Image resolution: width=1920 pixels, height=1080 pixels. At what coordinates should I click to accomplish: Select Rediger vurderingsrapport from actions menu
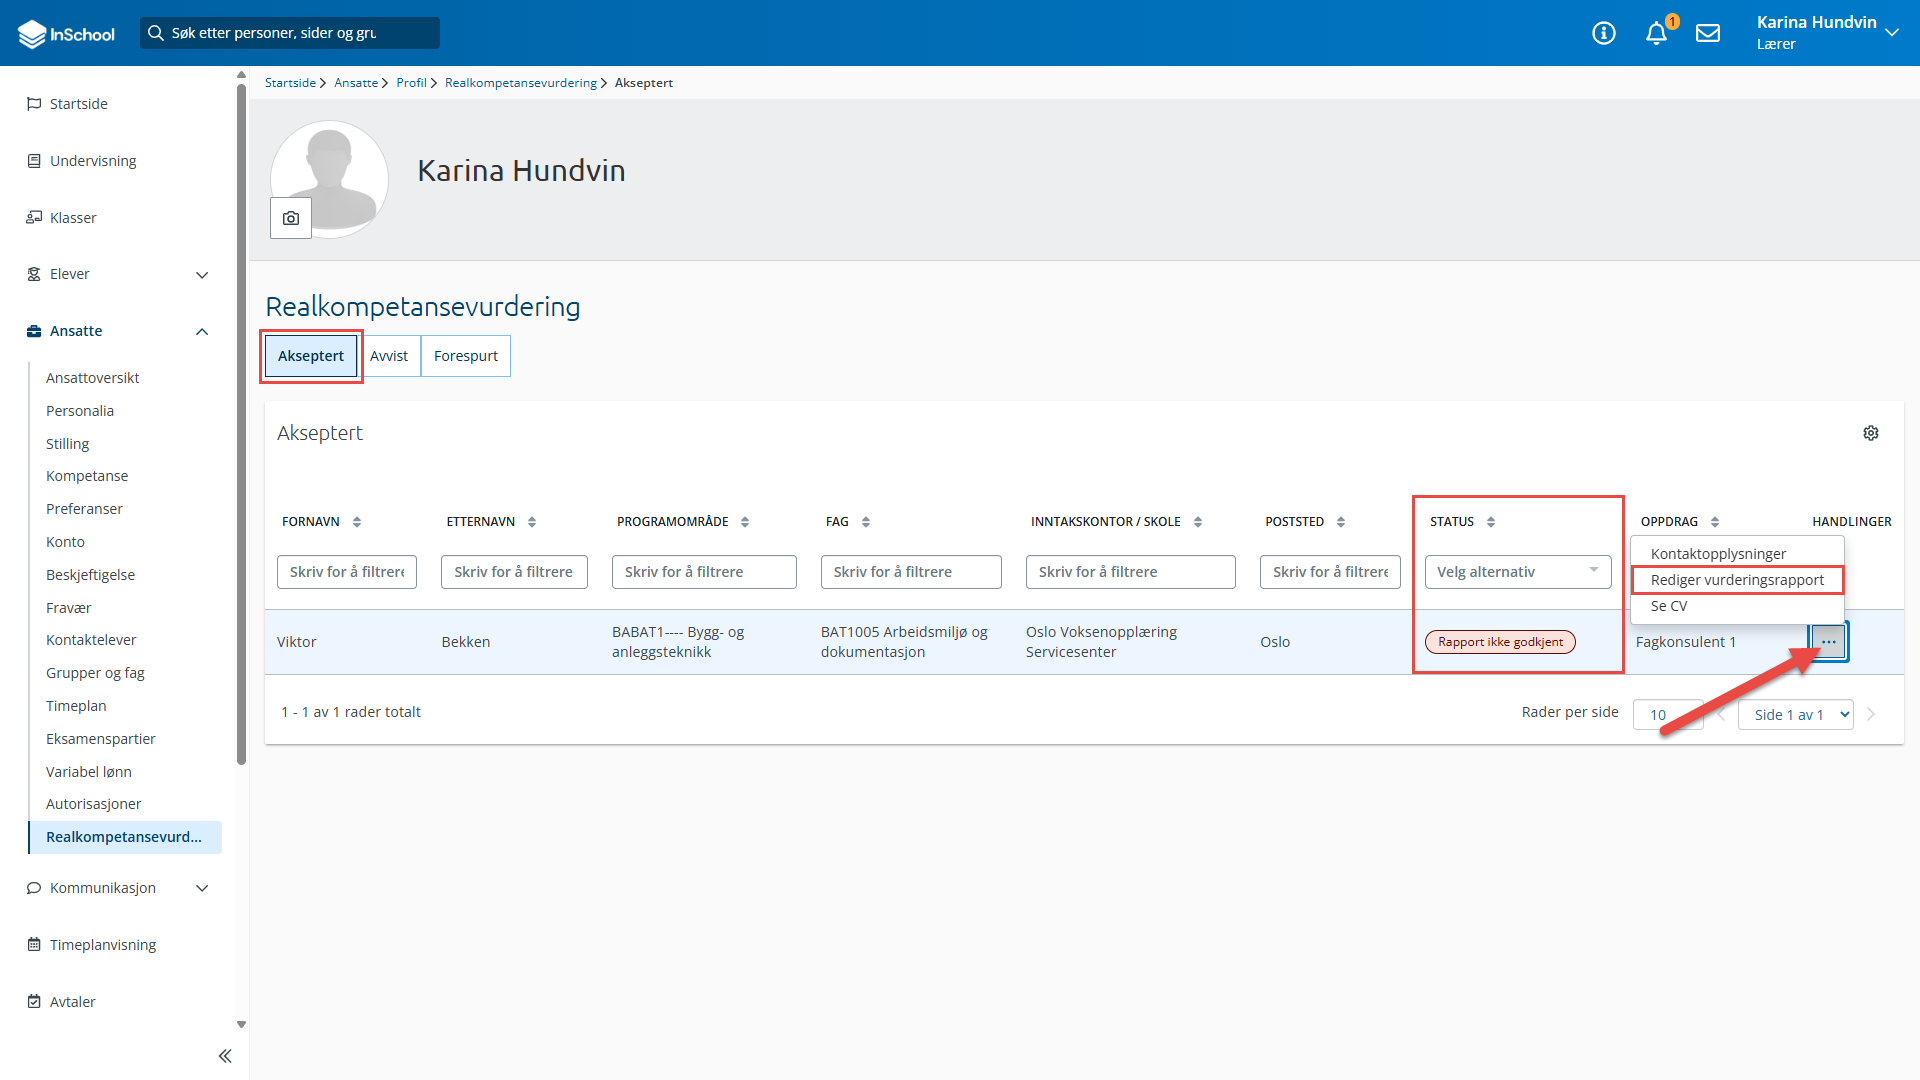[x=1738, y=580]
